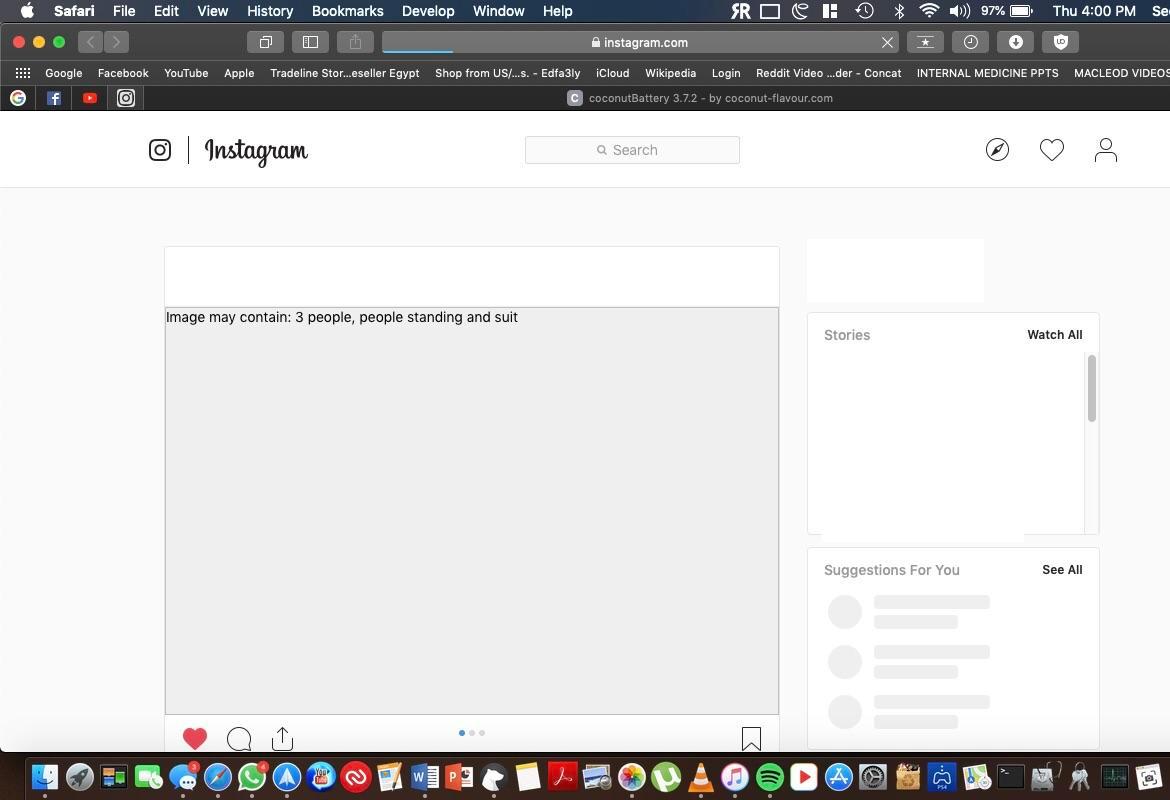Launch Spotify from the Dock
This screenshot has width=1170, height=800.
pos(769,777)
